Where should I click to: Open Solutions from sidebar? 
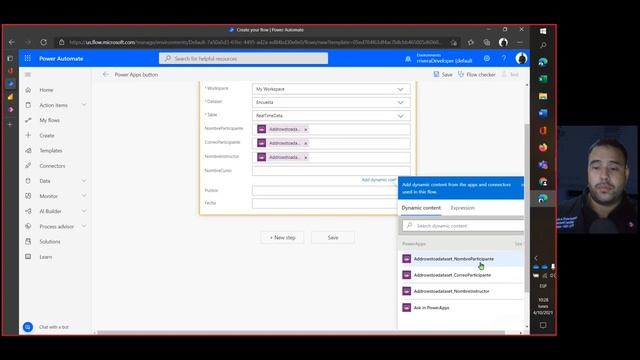click(50, 242)
